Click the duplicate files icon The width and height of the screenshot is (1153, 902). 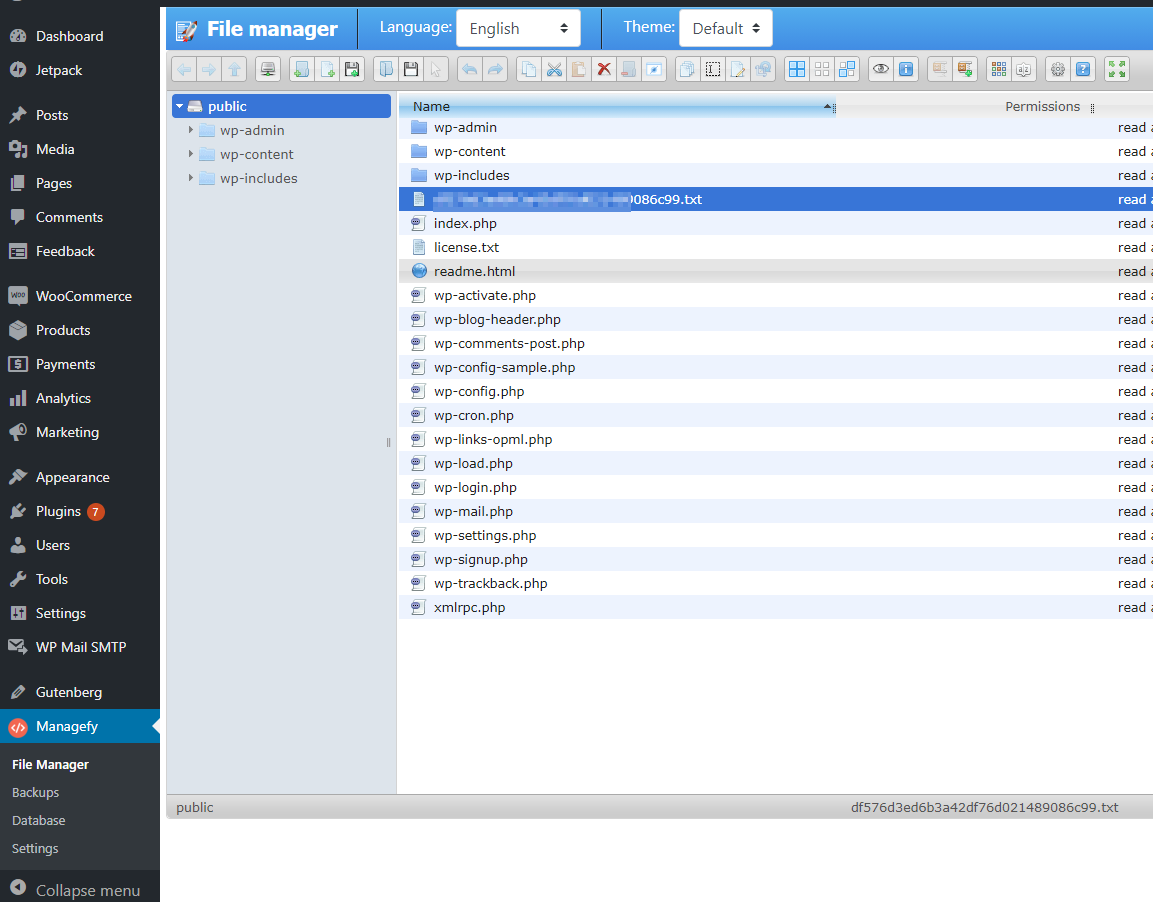pos(687,70)
